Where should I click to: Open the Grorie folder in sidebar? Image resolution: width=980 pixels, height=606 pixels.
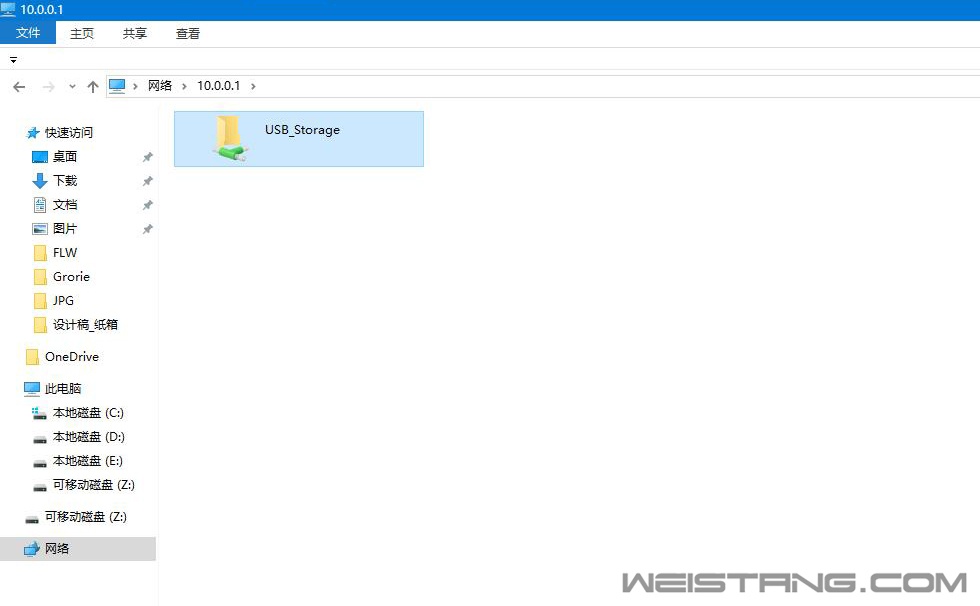click(71, 277)
